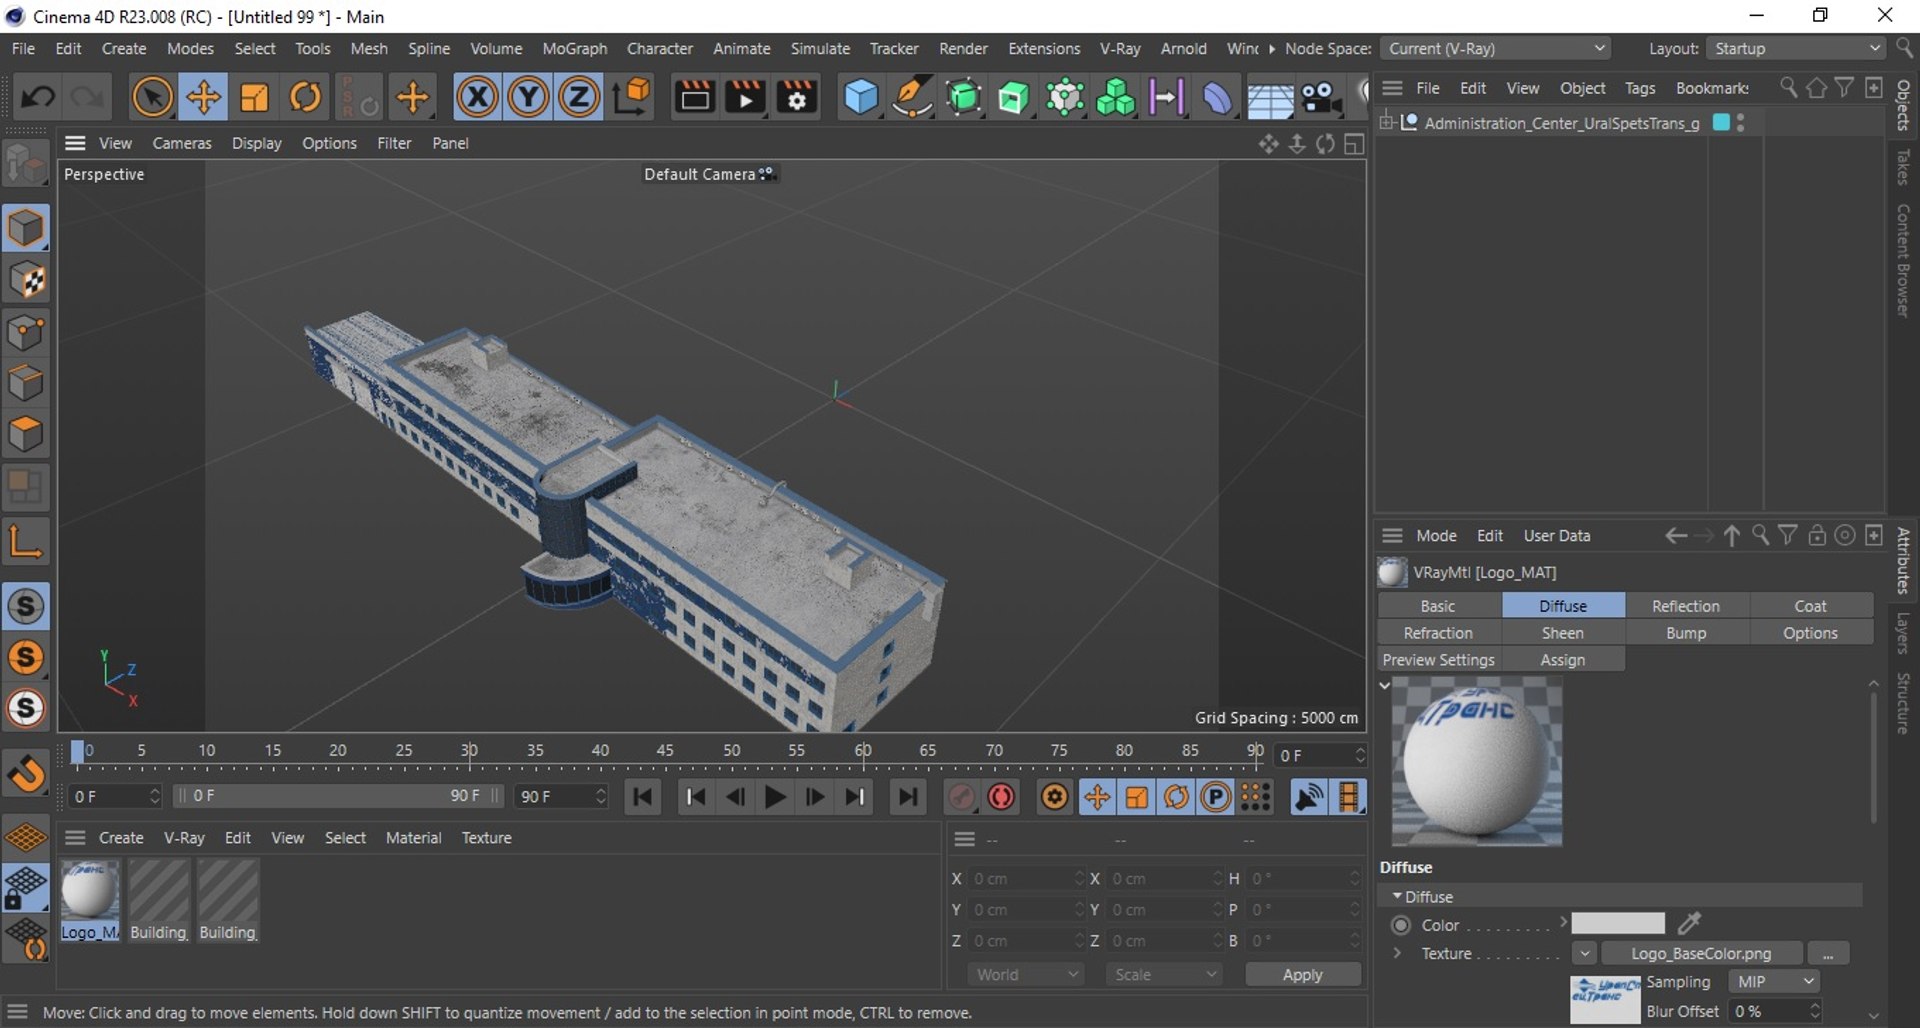Select the Live Selection tool
This screenshot has width=1920, height=1028.
click(x=152, y=97)
